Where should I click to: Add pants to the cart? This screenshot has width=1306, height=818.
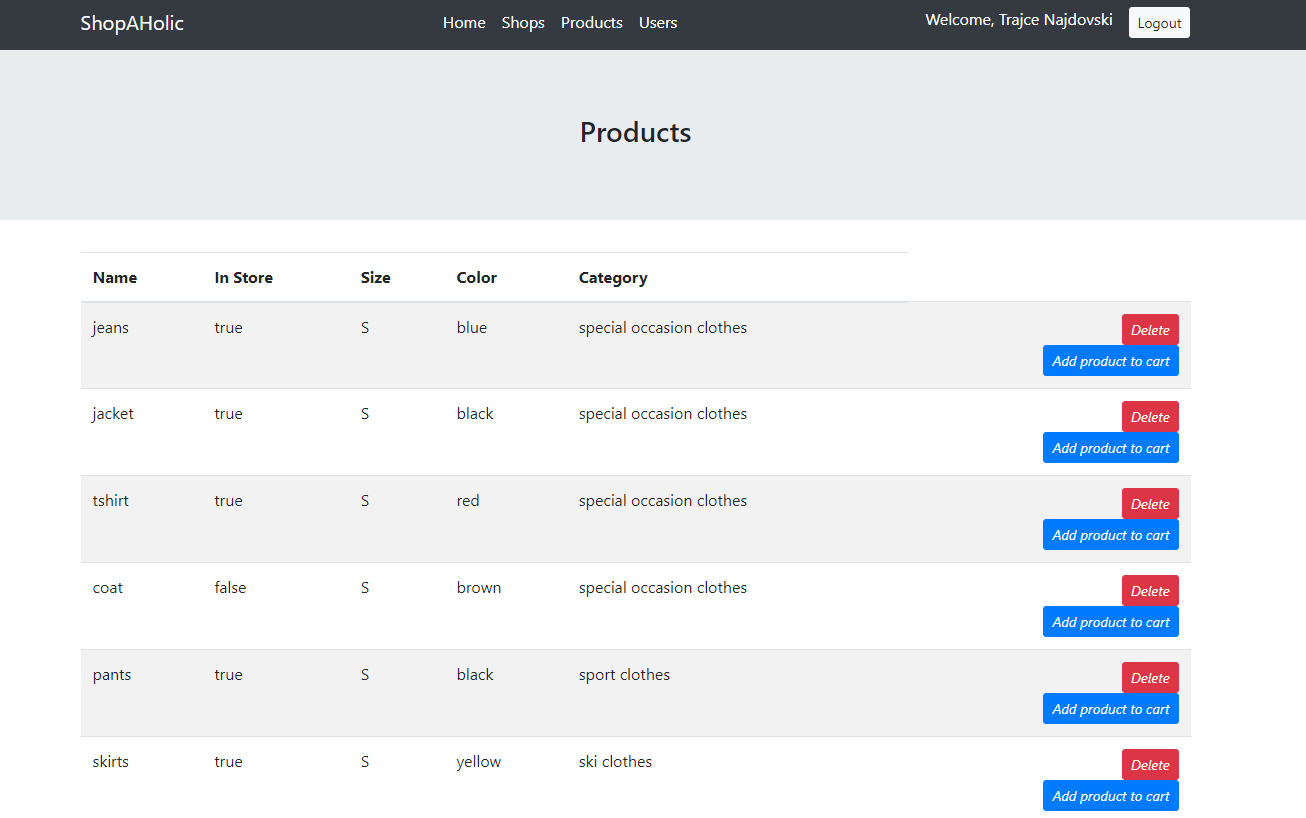pyautogui.click(x=1110, y=709)
